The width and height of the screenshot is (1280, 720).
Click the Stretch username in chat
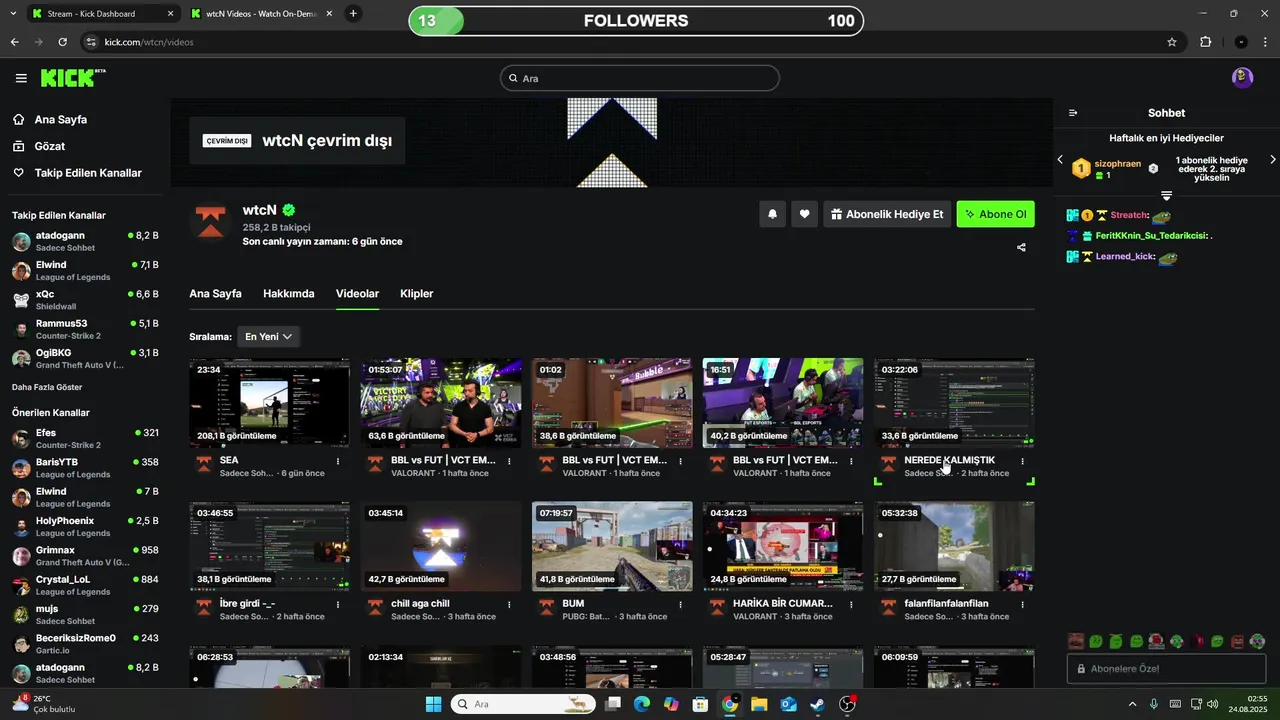click(1129, 216)
